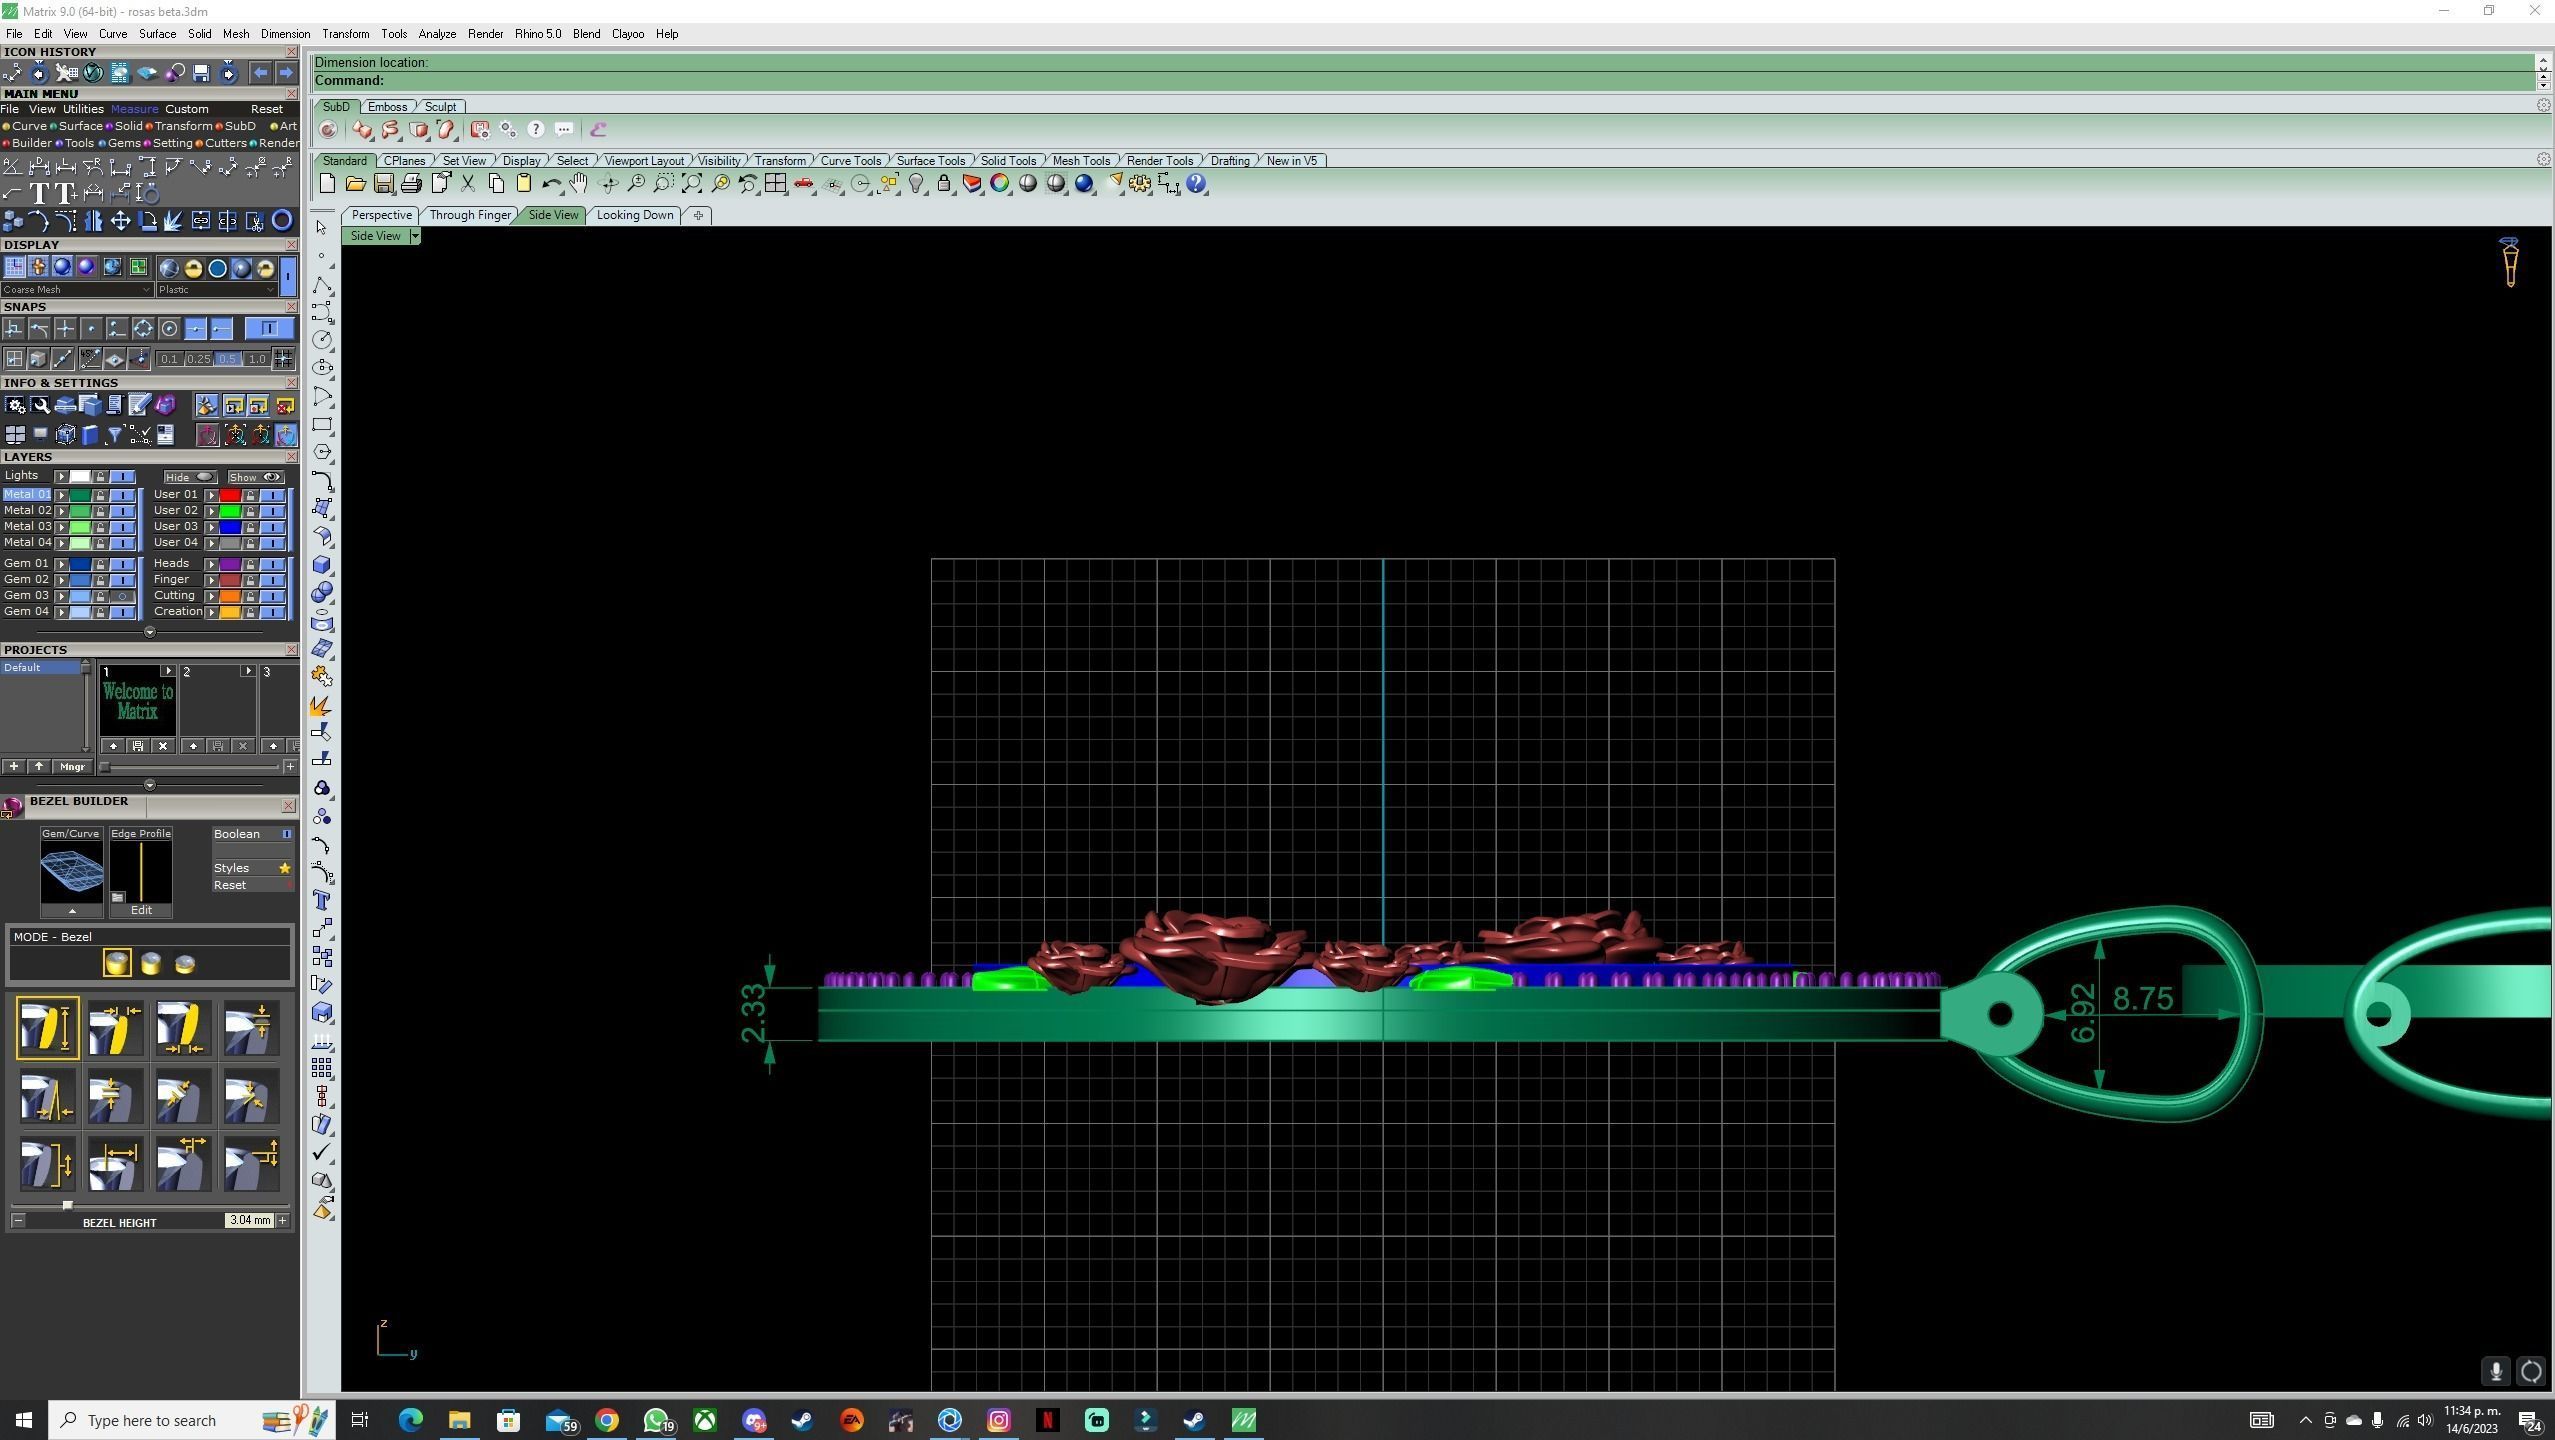Click the Undo arrow icon
This screenshot has width=2555, height=1440.
(550, 184)
